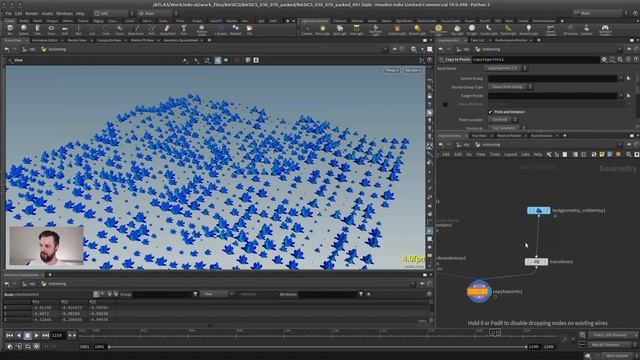
Task: Click the testgeometry_rubbertoy1 node
Action: click(539, 211)
